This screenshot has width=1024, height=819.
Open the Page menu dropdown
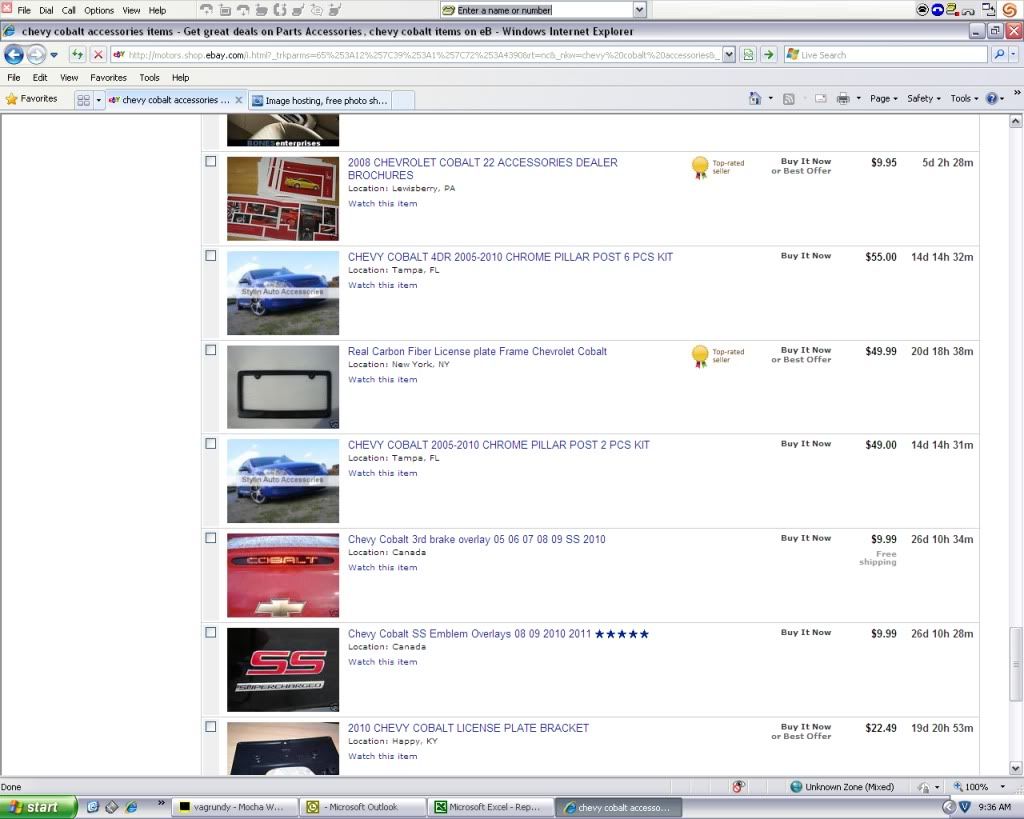click(x=884, y=99)
